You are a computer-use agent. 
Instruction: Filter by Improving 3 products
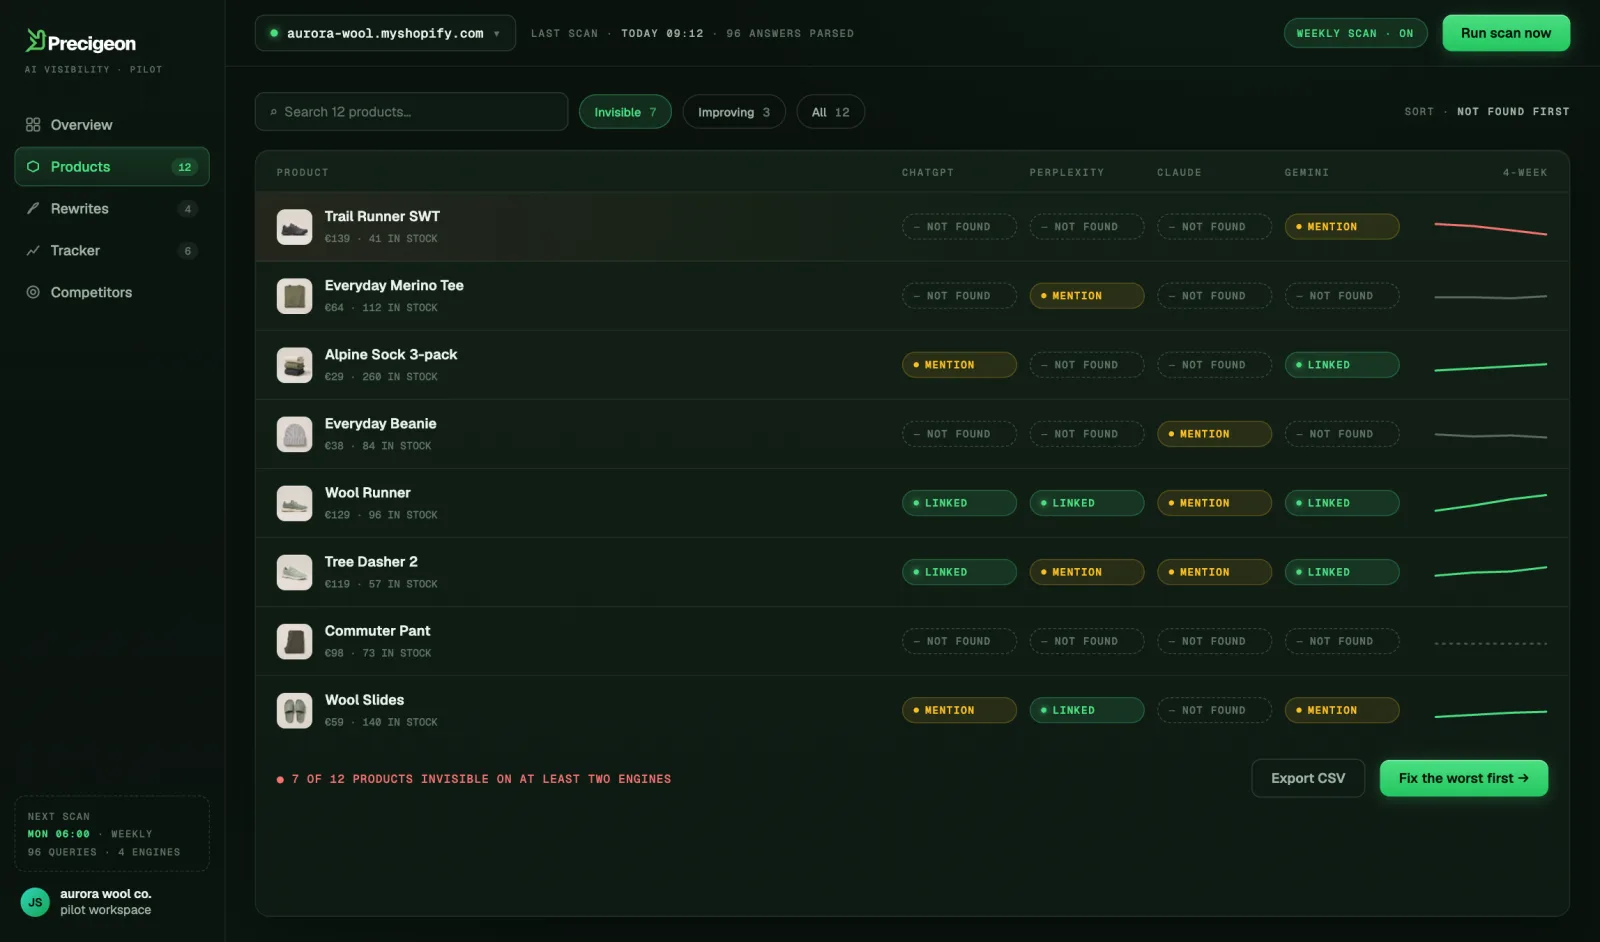pos(734,112)
